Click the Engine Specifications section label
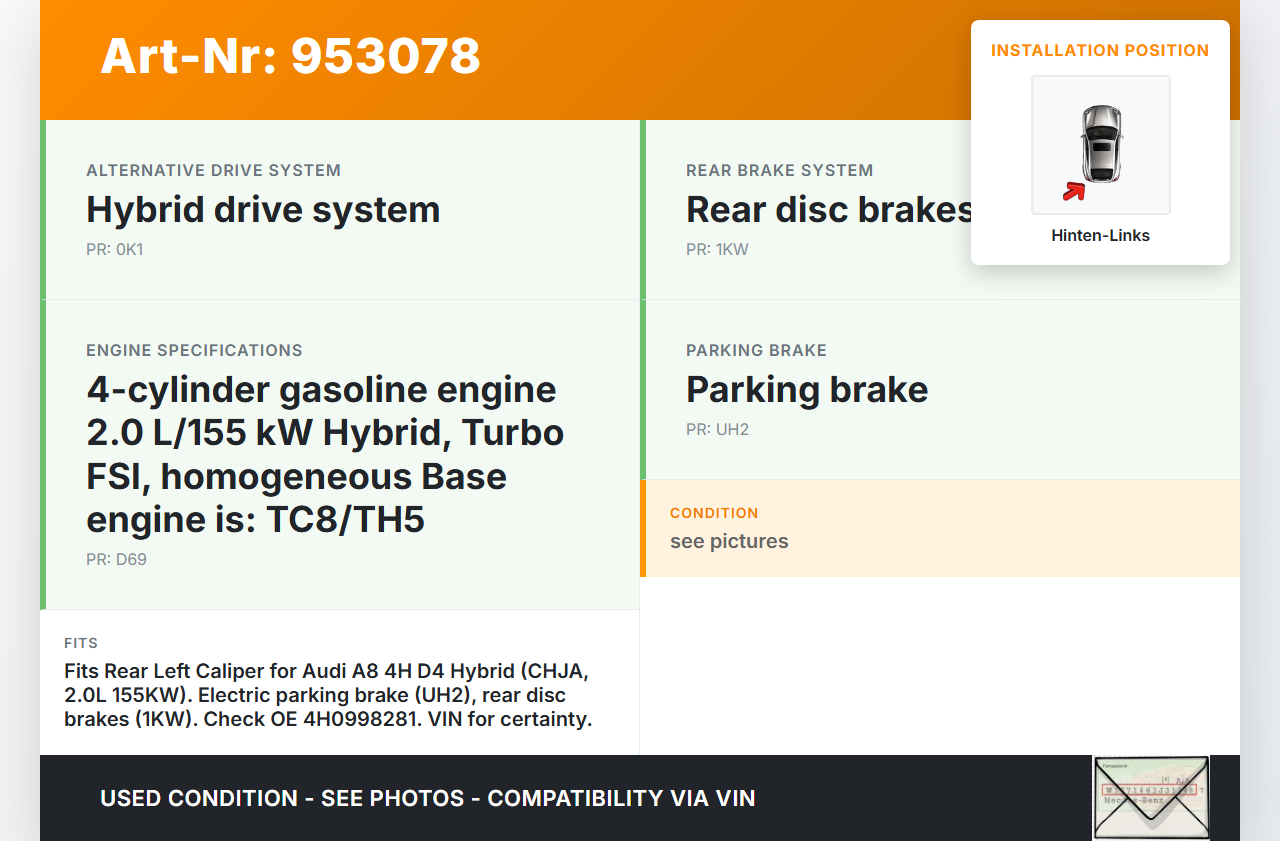This screenshot has height=841, width=1280. (194, 351)
